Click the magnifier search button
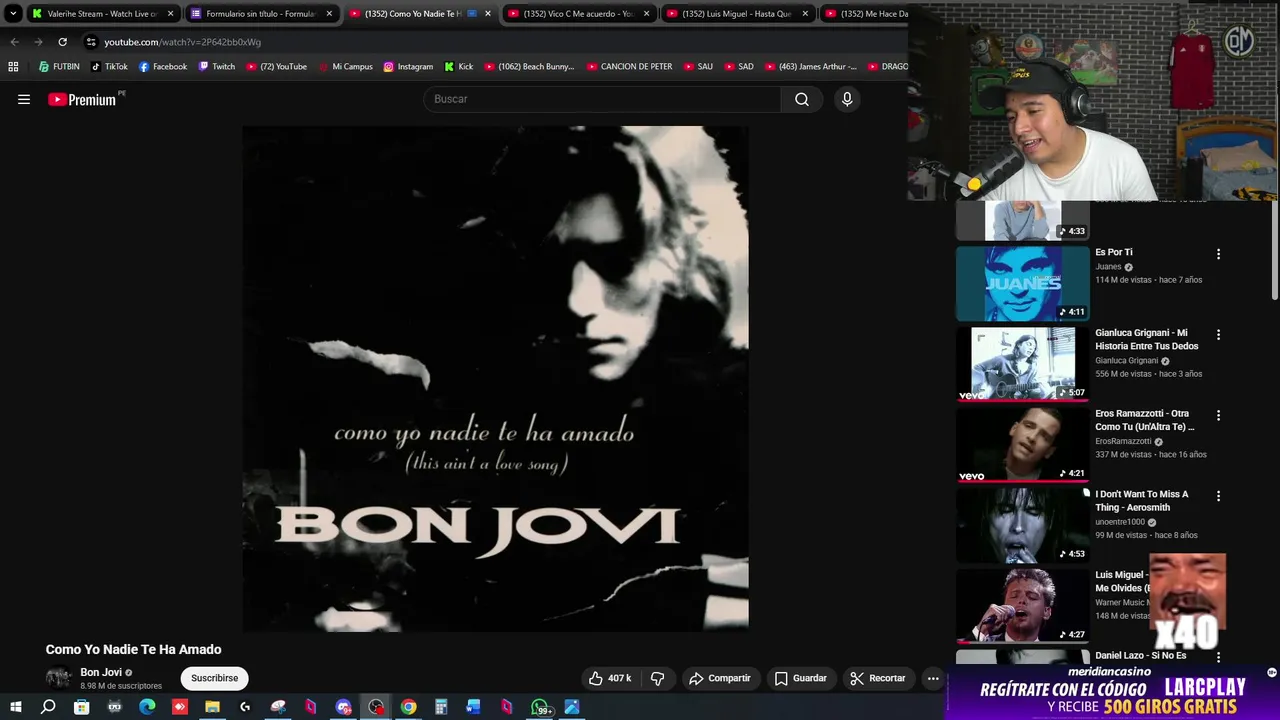The width and height of the screenshot is (1280, 720). (x=801, y=99)
